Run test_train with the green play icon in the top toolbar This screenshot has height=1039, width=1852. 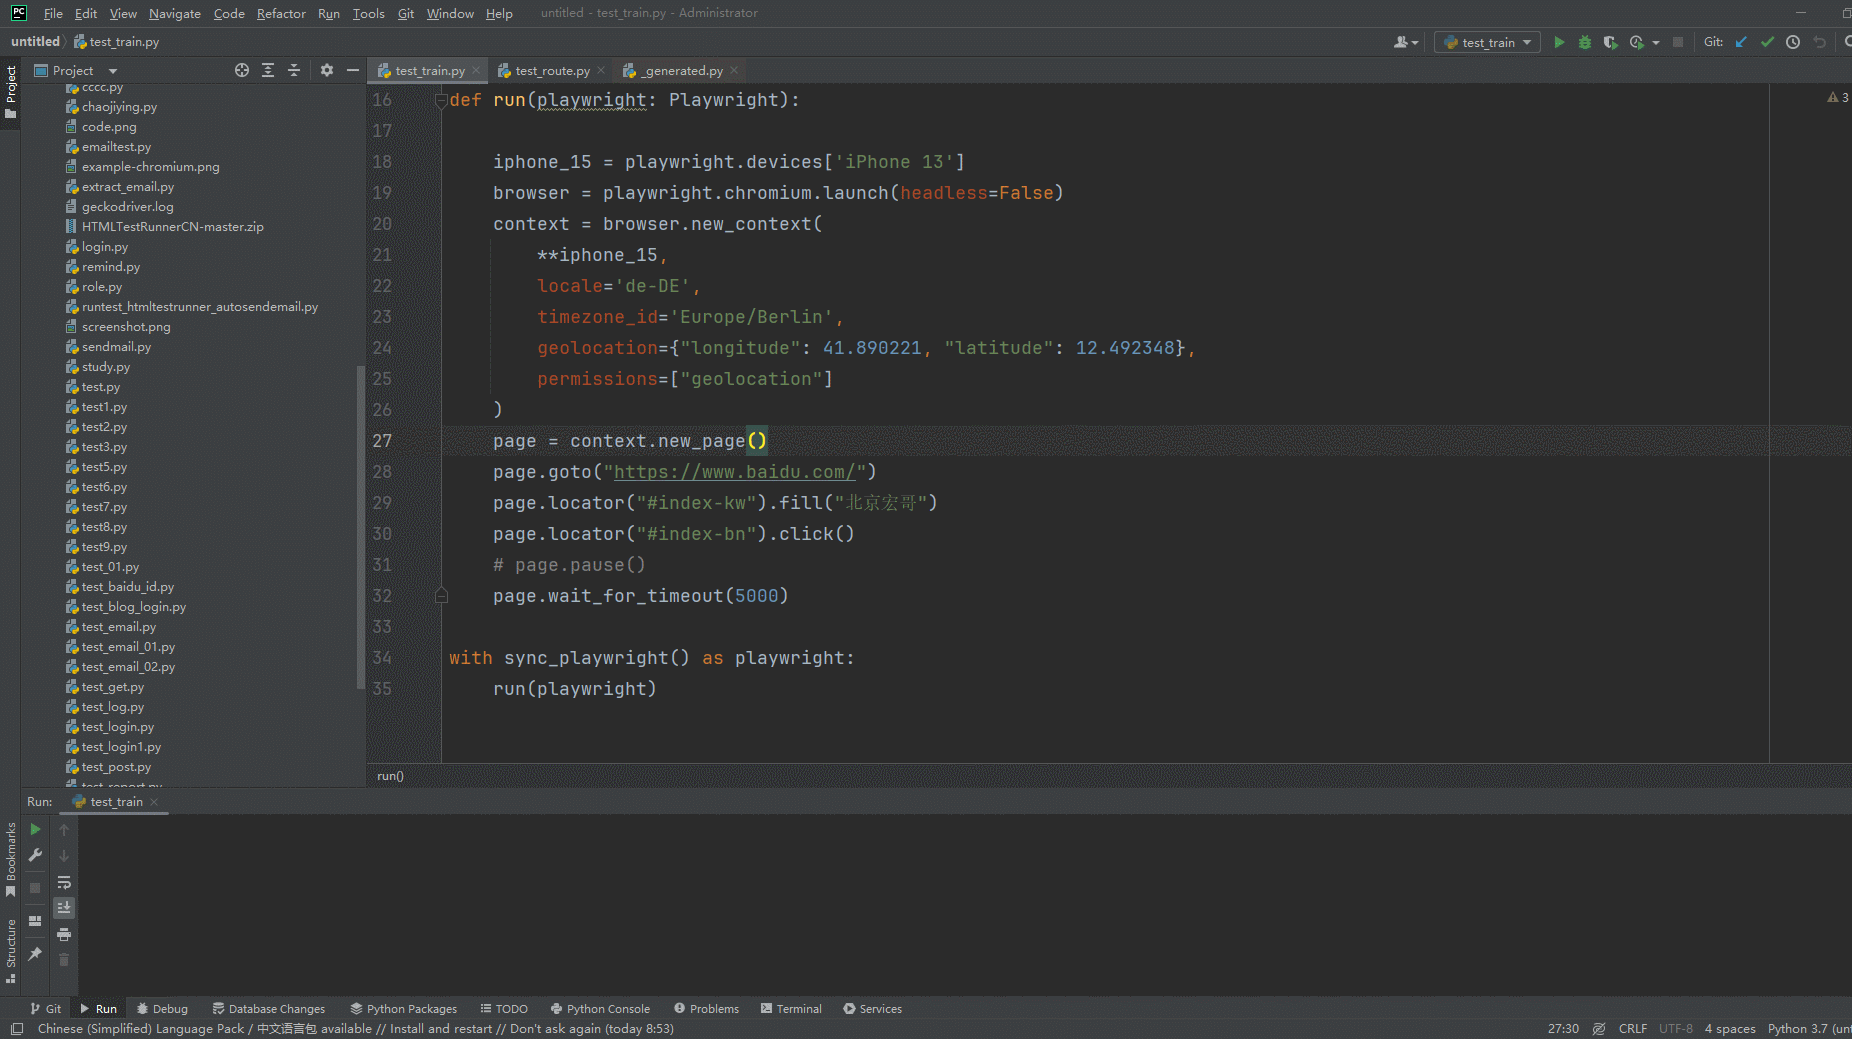tap(1558, 42)
